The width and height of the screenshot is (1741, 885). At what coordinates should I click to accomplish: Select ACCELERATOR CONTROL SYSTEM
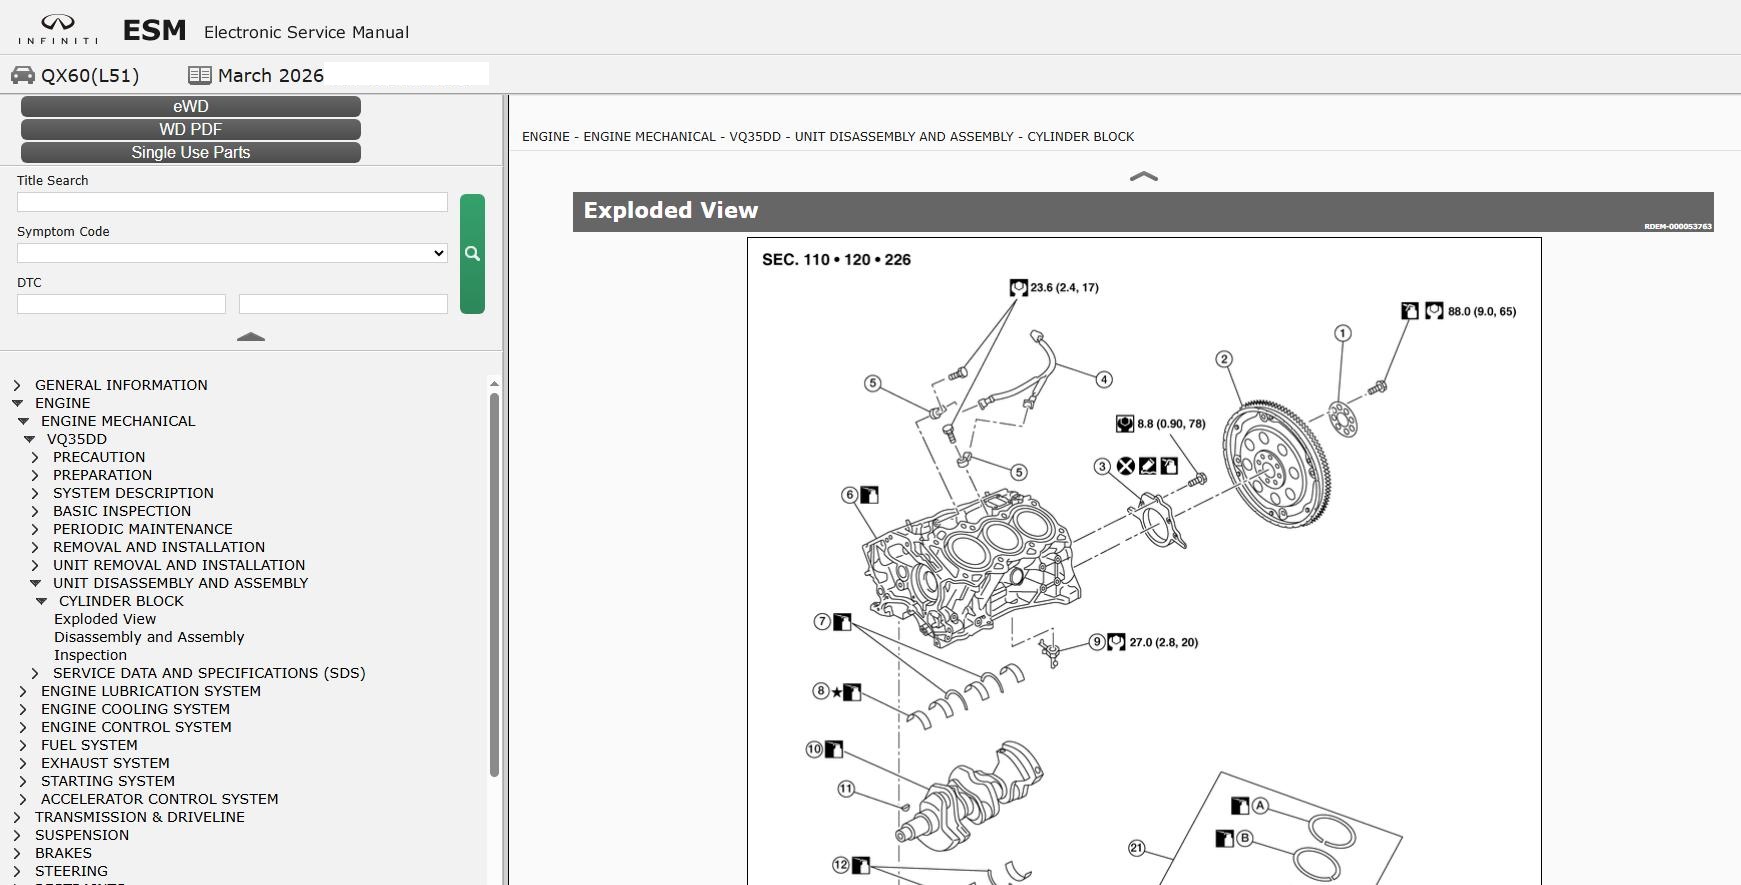tap(160, 799)
